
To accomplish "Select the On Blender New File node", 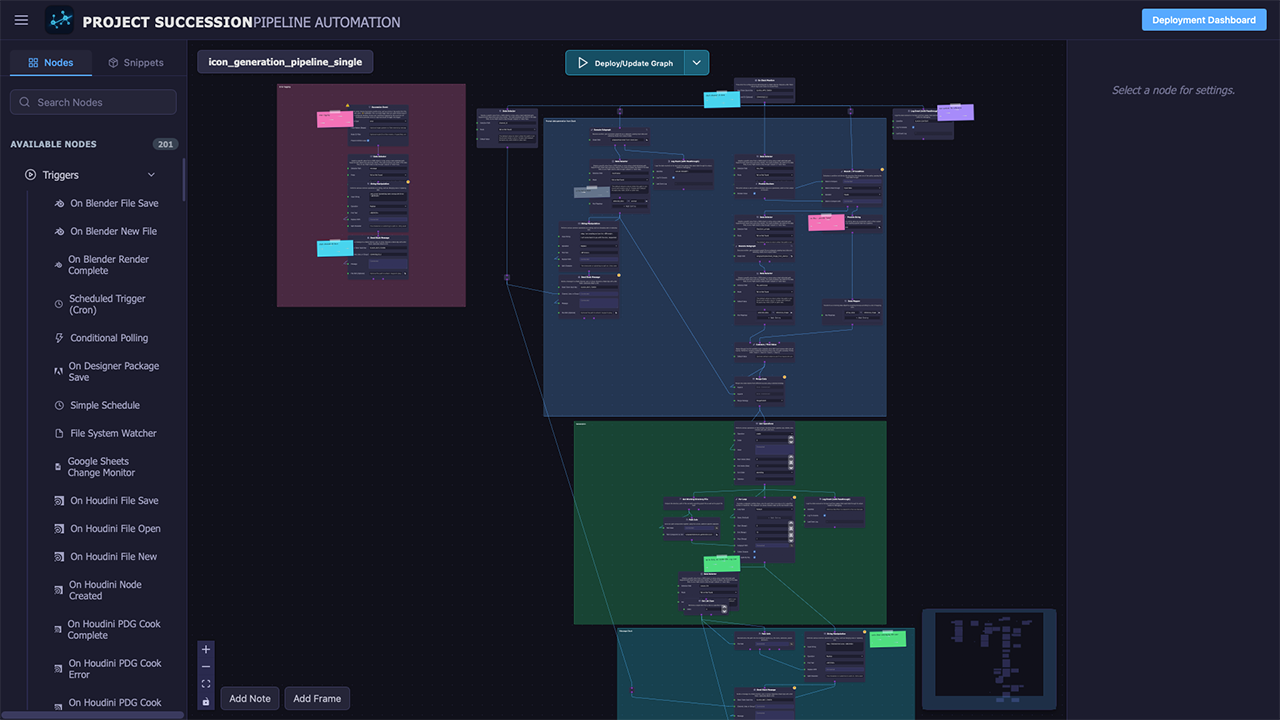I will pyautogui.click(x=105, y=231).
